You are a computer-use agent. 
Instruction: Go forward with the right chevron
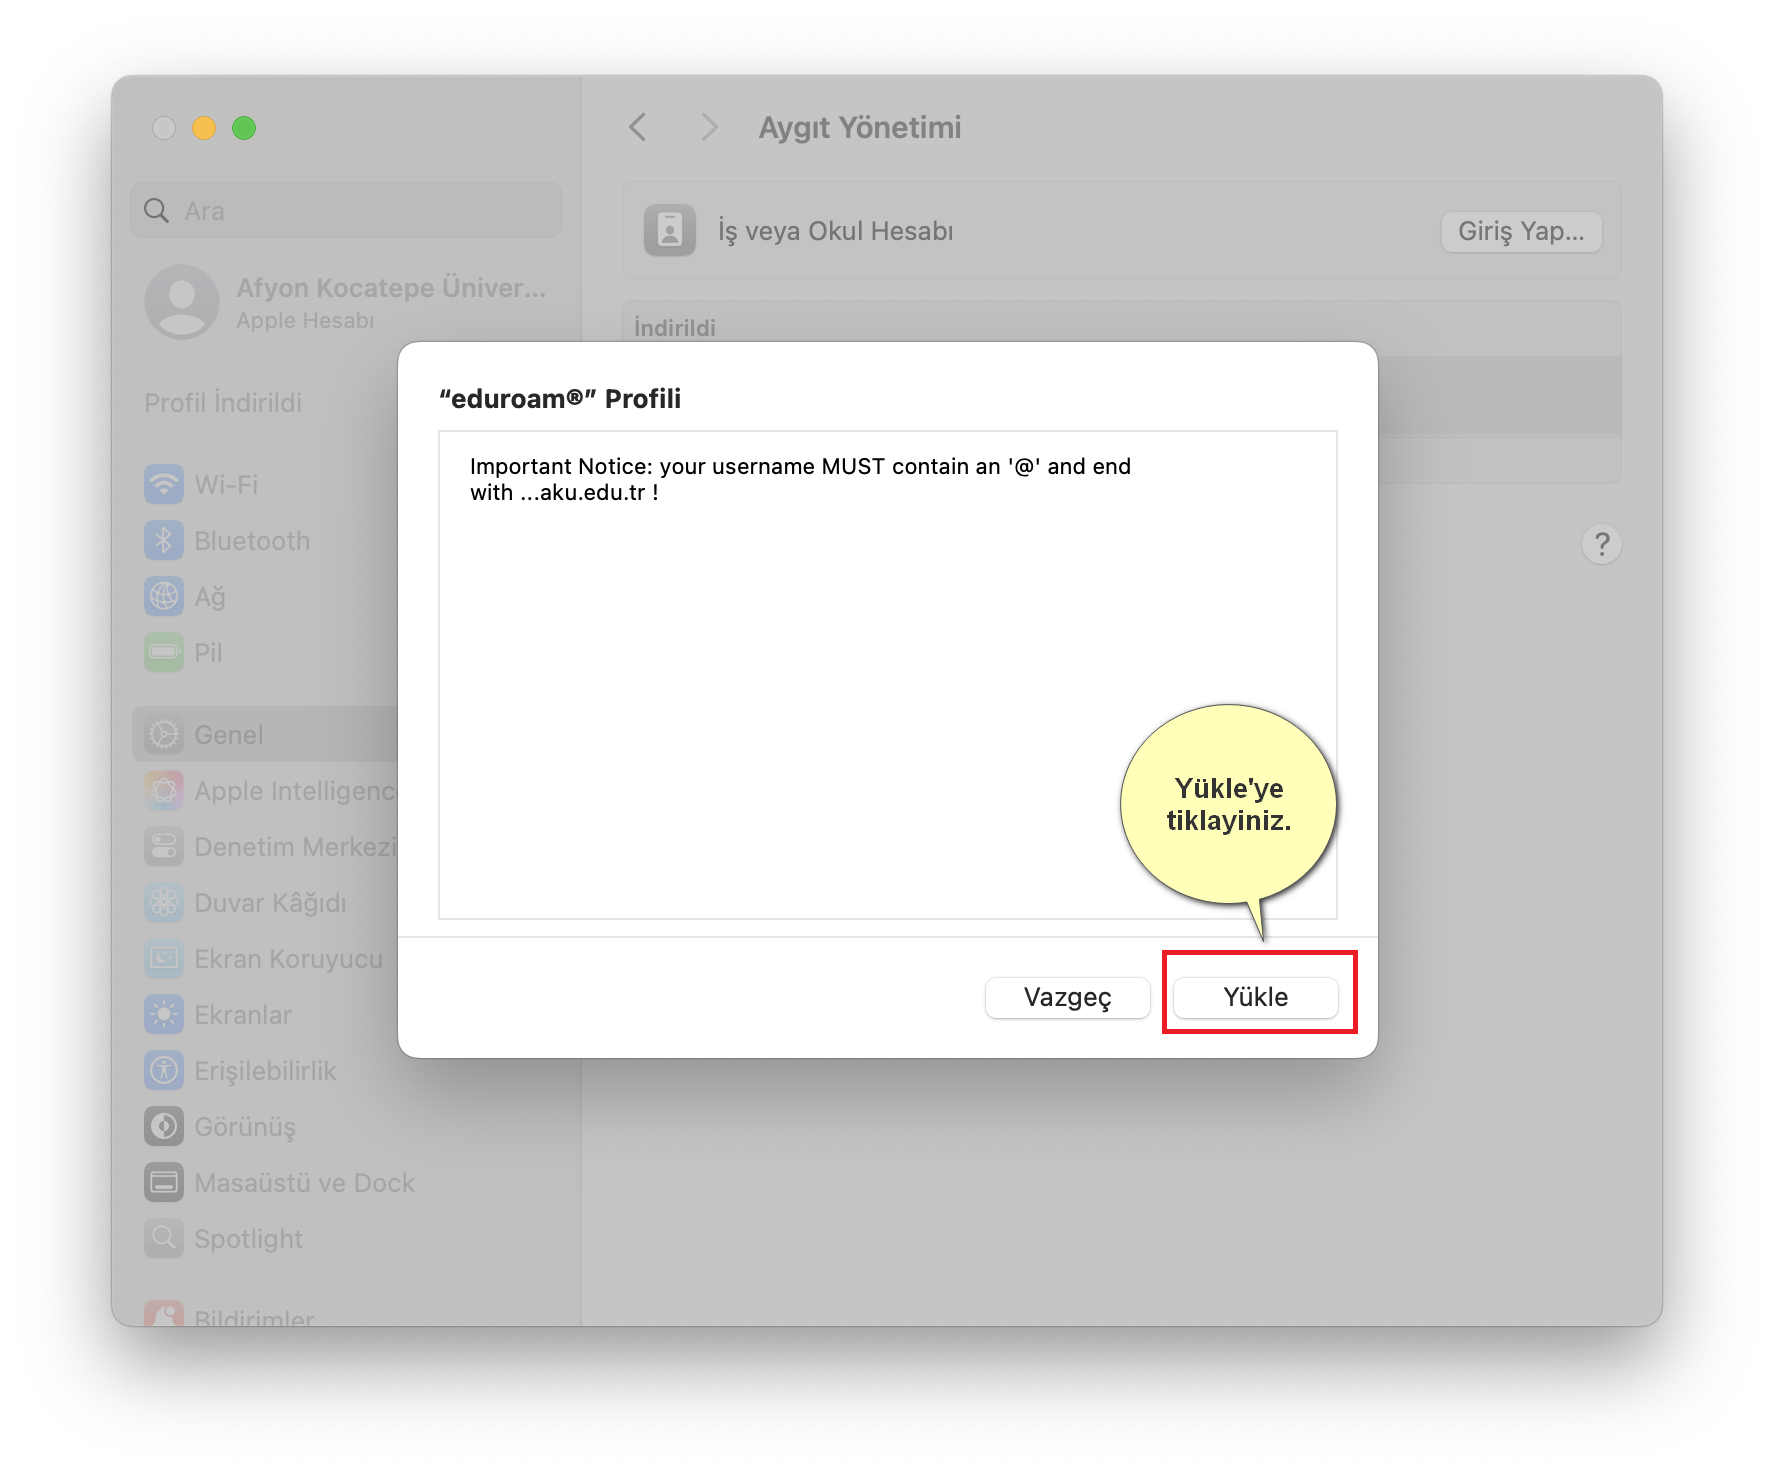pyautogui.click(x=709, y=127)
